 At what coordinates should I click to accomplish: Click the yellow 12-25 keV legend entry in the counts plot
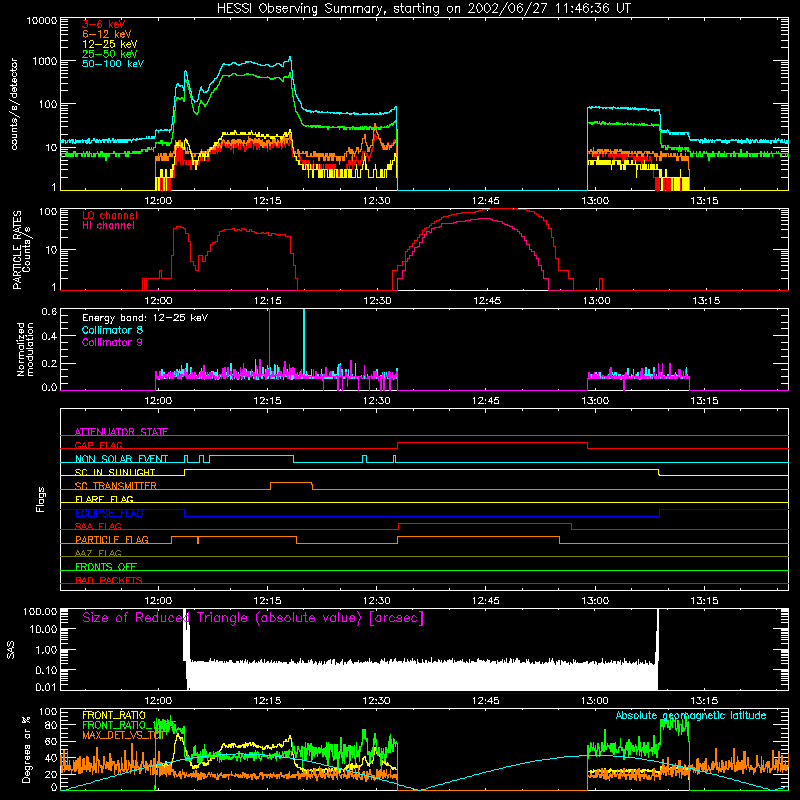coord(110,44)
